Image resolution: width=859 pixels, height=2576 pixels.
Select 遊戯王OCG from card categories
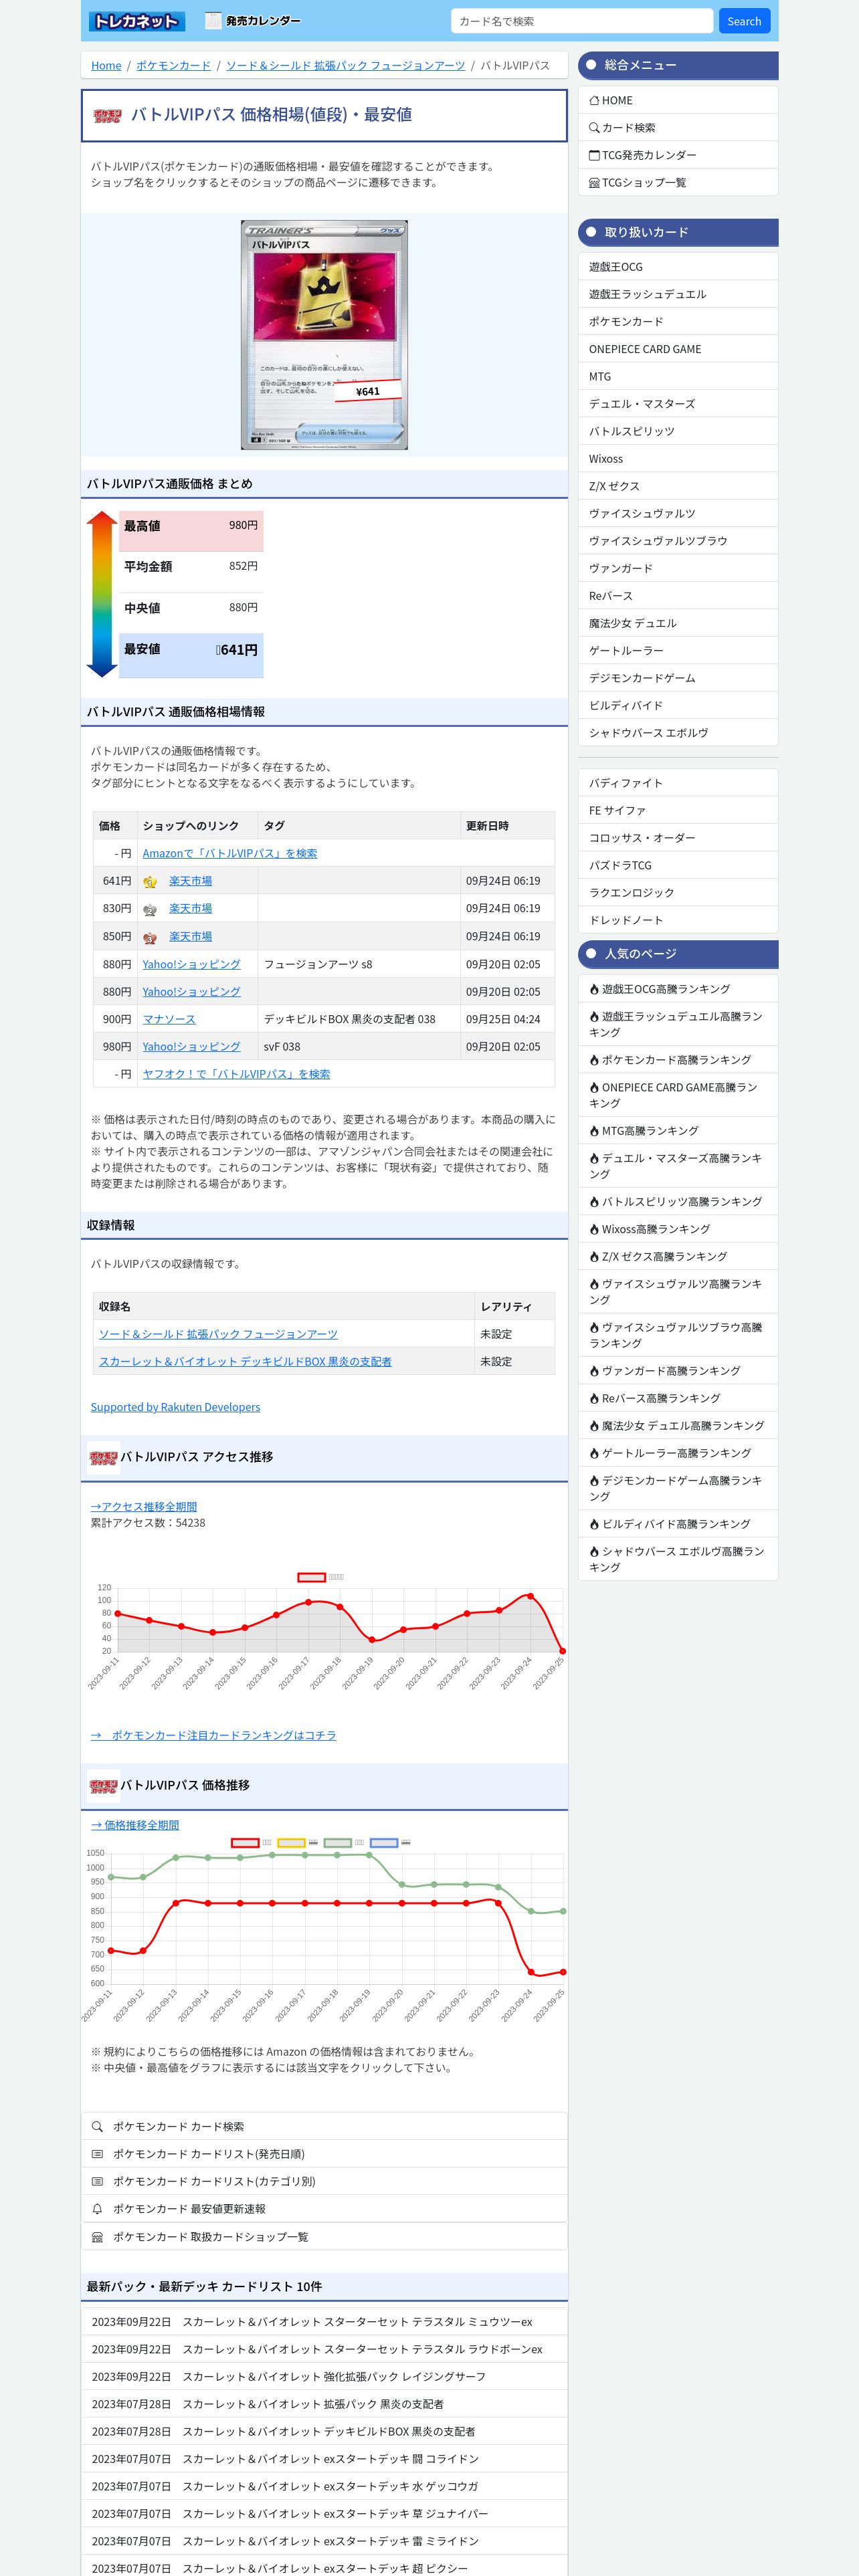coord(678,267)
